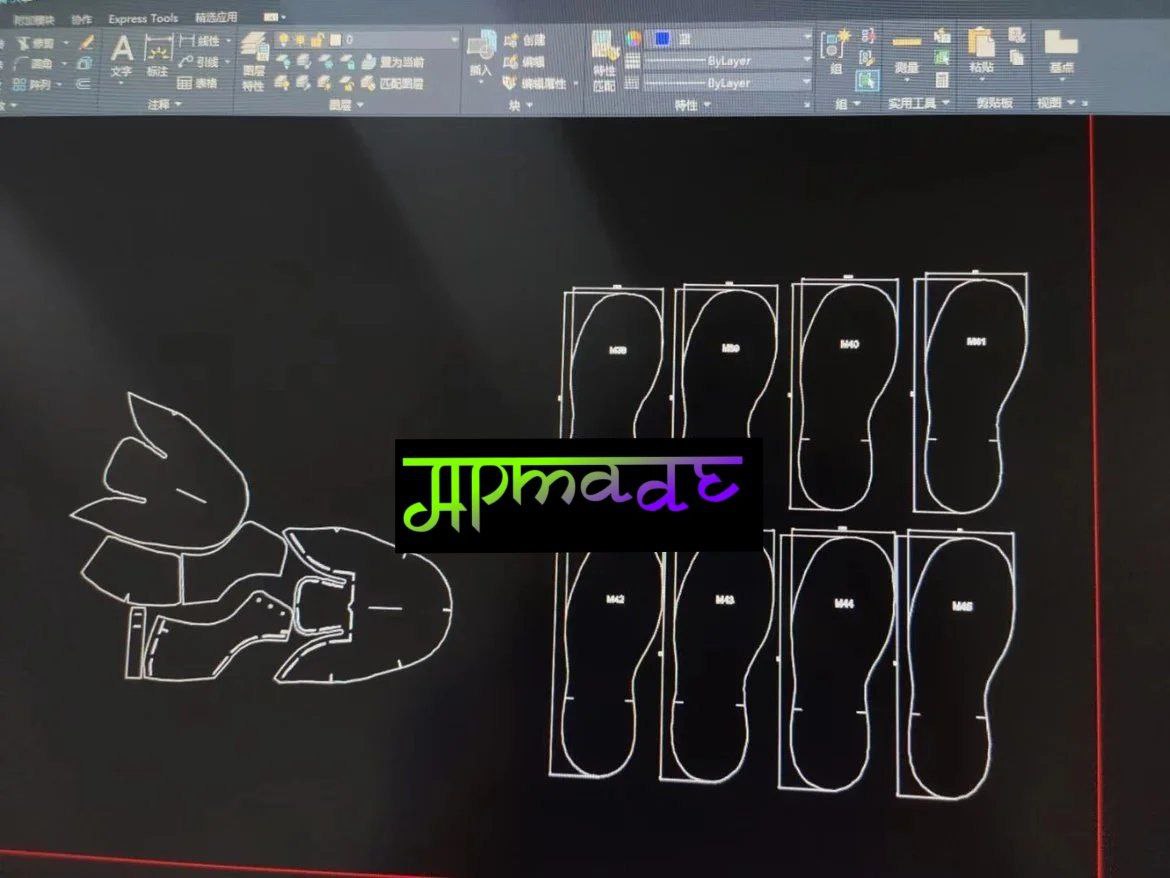Toggle Group Selection on/off highlighted icon
Viewport: 1170px width, 878px height.
coord(867,80)
